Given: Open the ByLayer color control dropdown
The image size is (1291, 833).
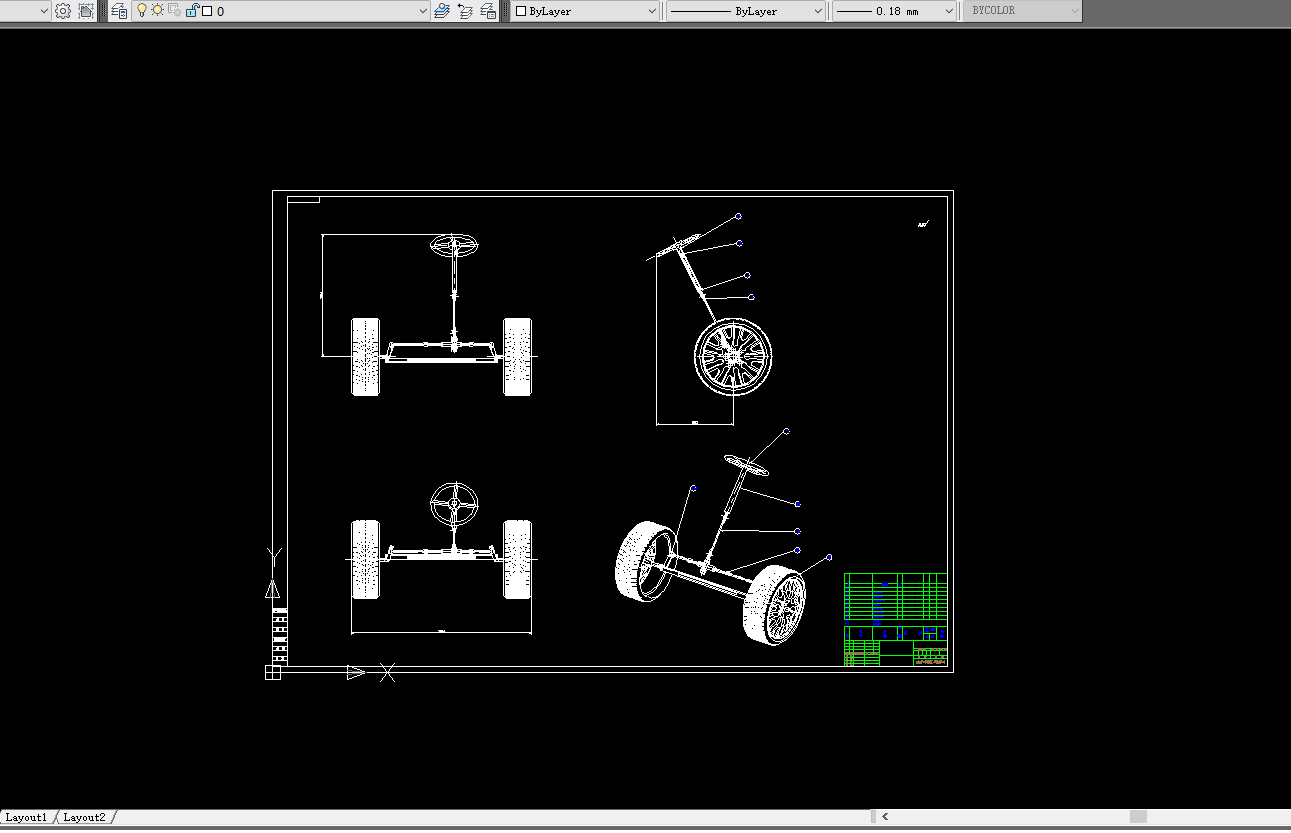Looking at the screenshot, I should pyautogui.click(x=585, y=11).
